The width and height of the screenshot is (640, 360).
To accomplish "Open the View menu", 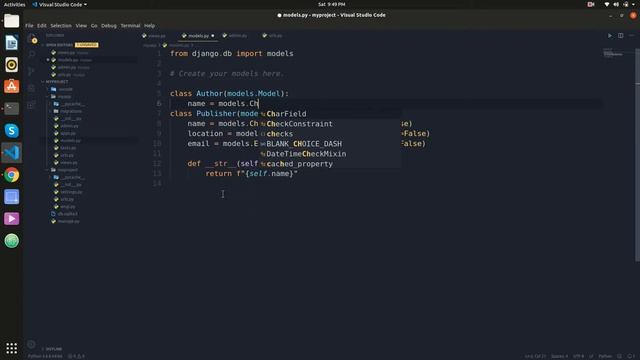I will pos(81,25).
